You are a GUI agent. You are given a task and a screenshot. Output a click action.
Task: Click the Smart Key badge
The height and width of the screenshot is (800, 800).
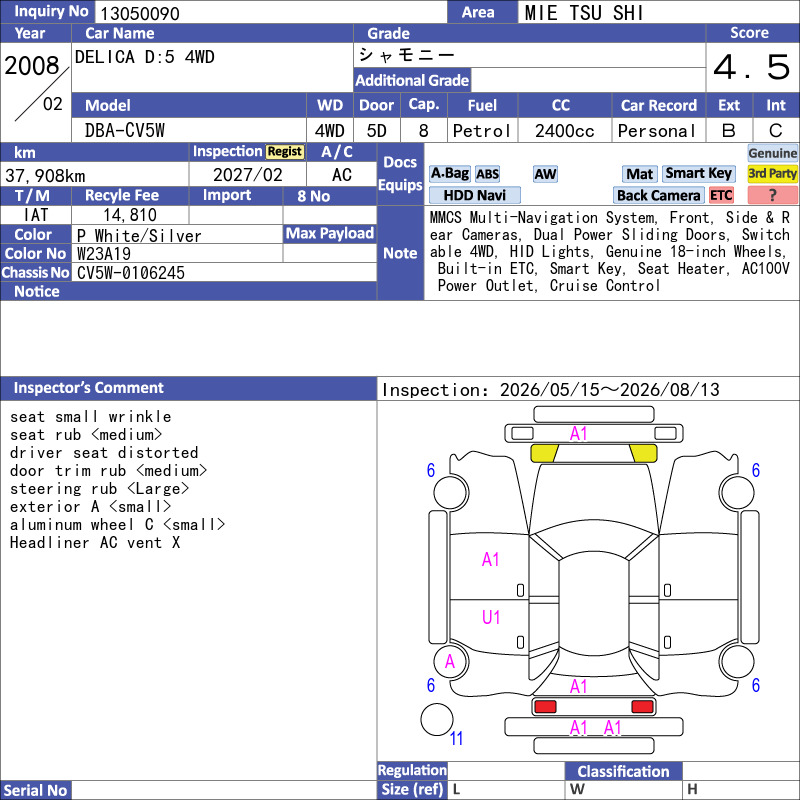(698, 173)
